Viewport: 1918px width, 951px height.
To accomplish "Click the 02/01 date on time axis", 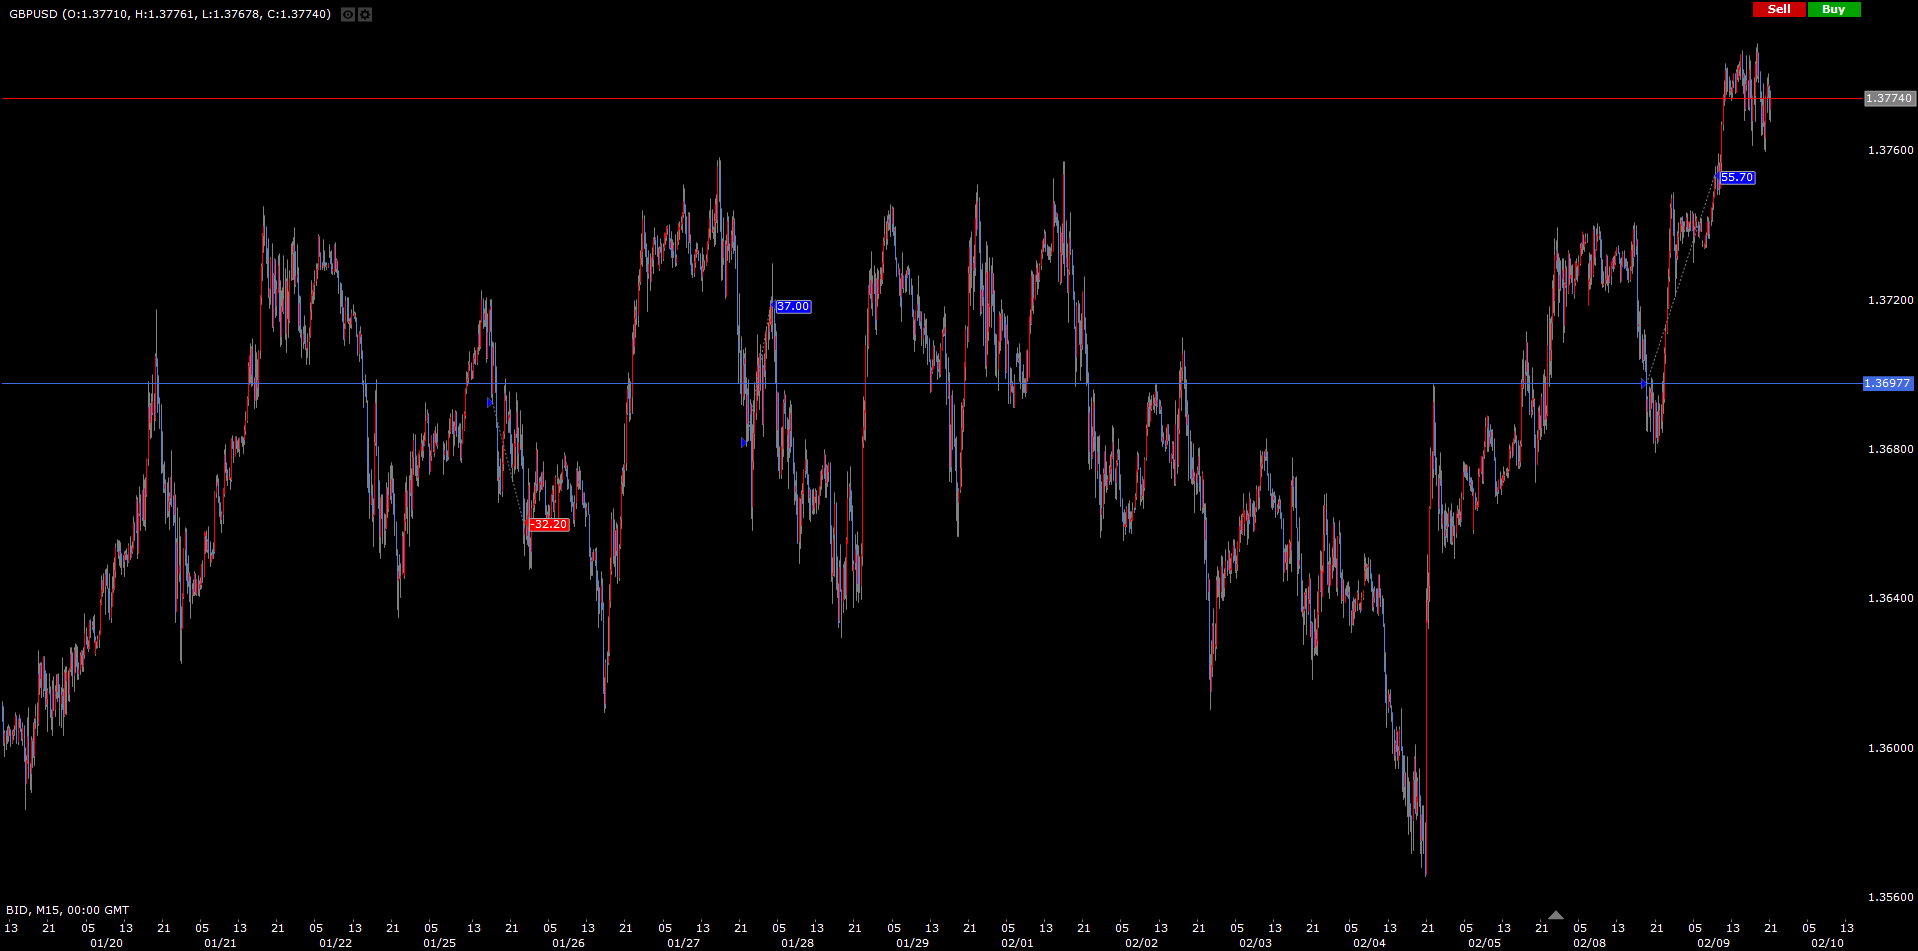I will [1017, 943].
